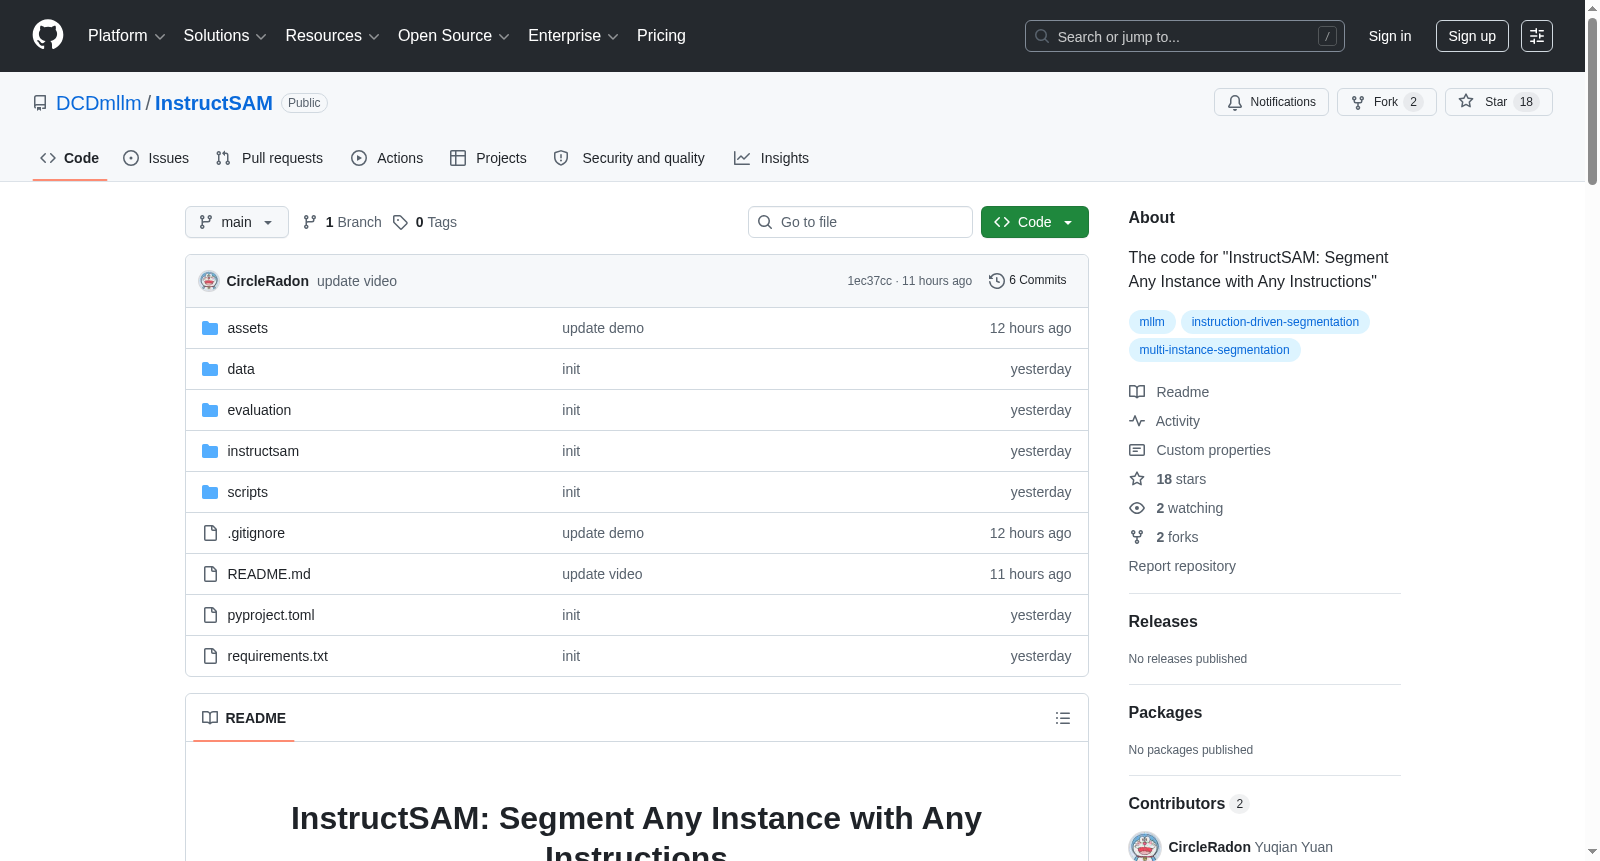Open the Releases section heading
The width and height of the screenshot is (1600, 861).
(1163, 621)
